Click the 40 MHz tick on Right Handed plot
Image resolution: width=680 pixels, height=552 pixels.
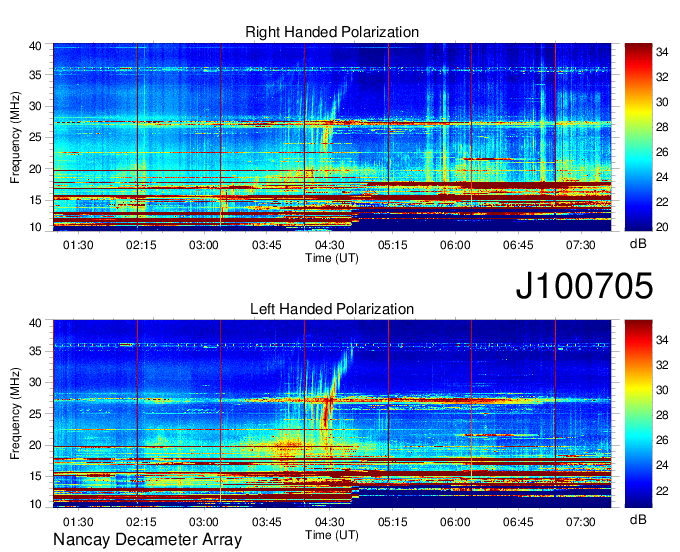tap(35, 46)
